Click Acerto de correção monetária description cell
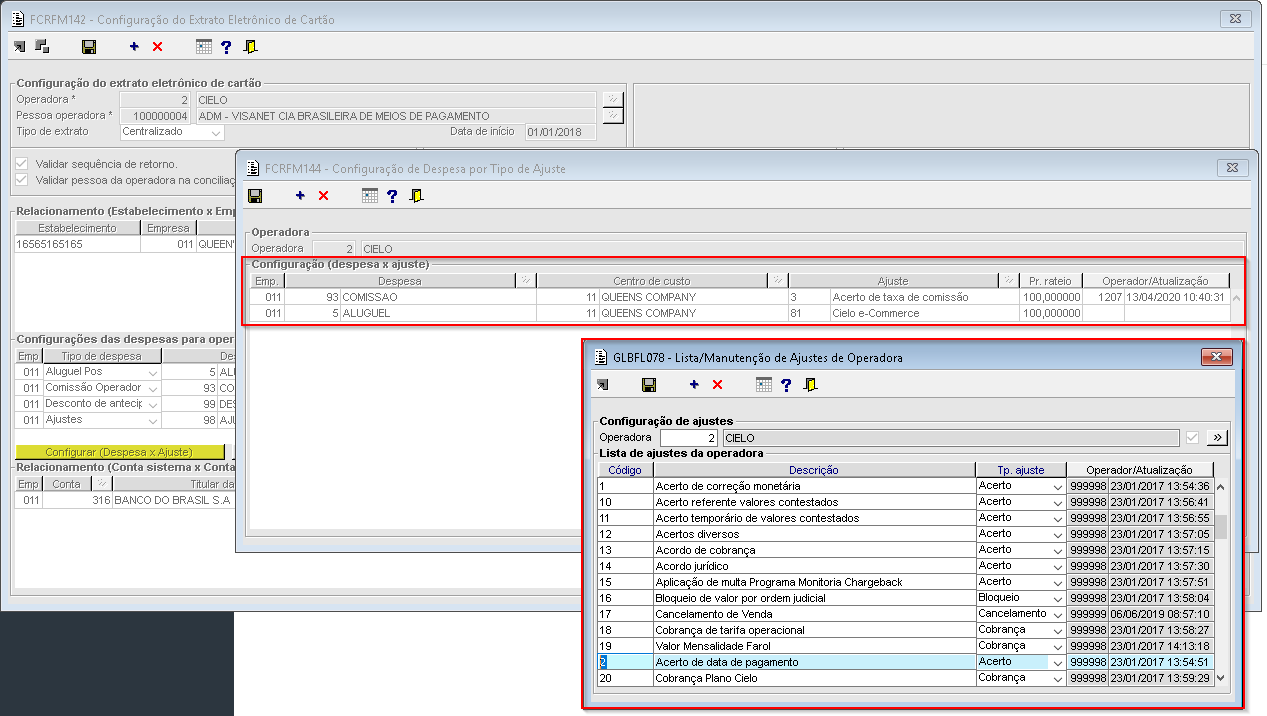1267x716 pixels. click(x=814, y=486)
